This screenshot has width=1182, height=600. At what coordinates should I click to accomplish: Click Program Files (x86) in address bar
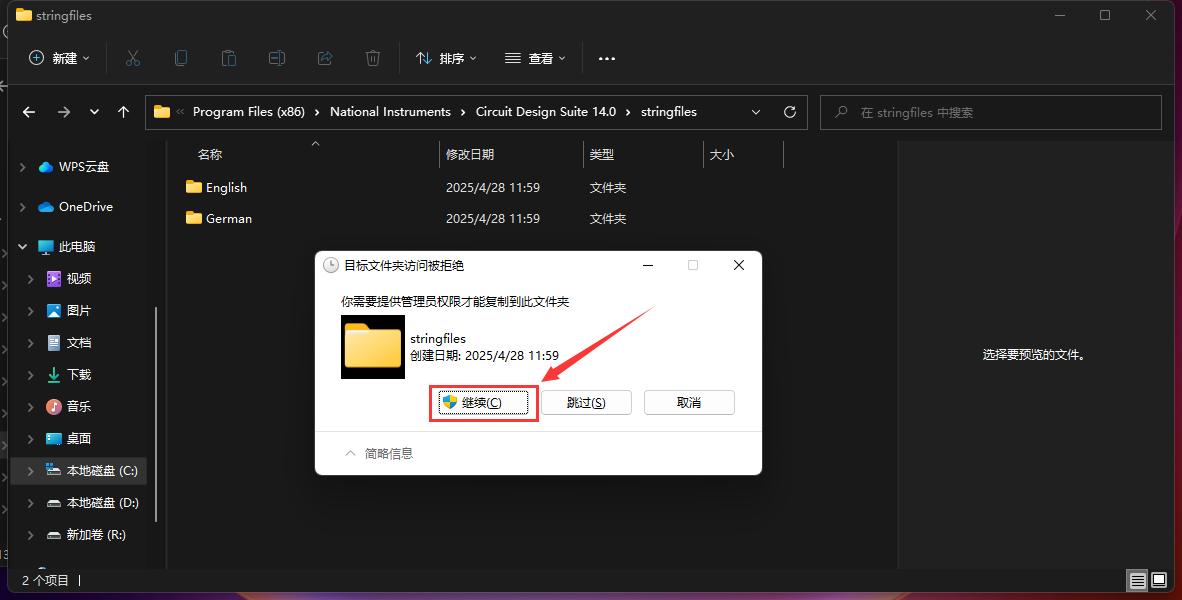[x=249, y=112]
